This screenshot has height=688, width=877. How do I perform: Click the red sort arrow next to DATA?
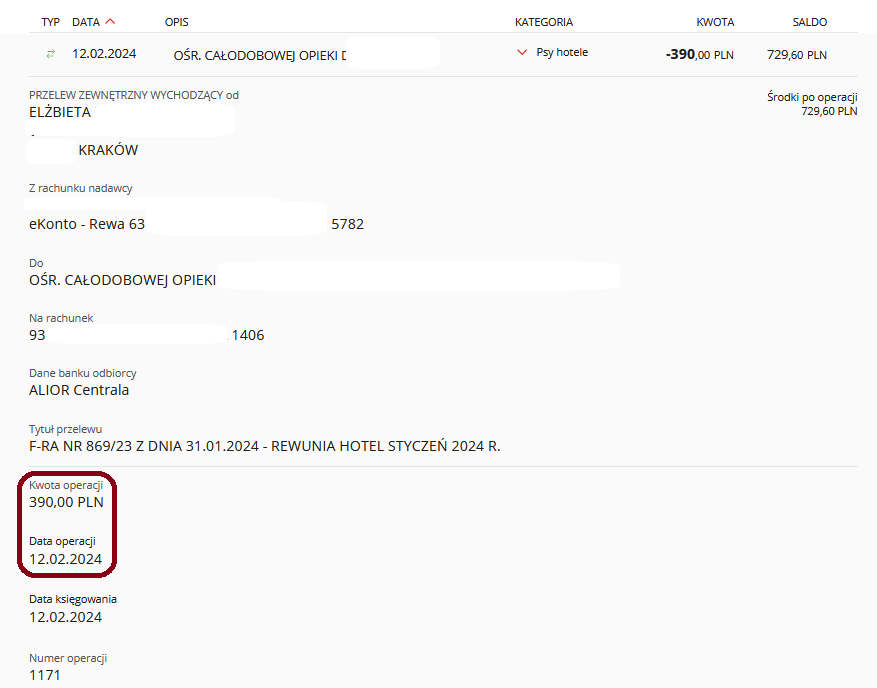tap(110, 22)
